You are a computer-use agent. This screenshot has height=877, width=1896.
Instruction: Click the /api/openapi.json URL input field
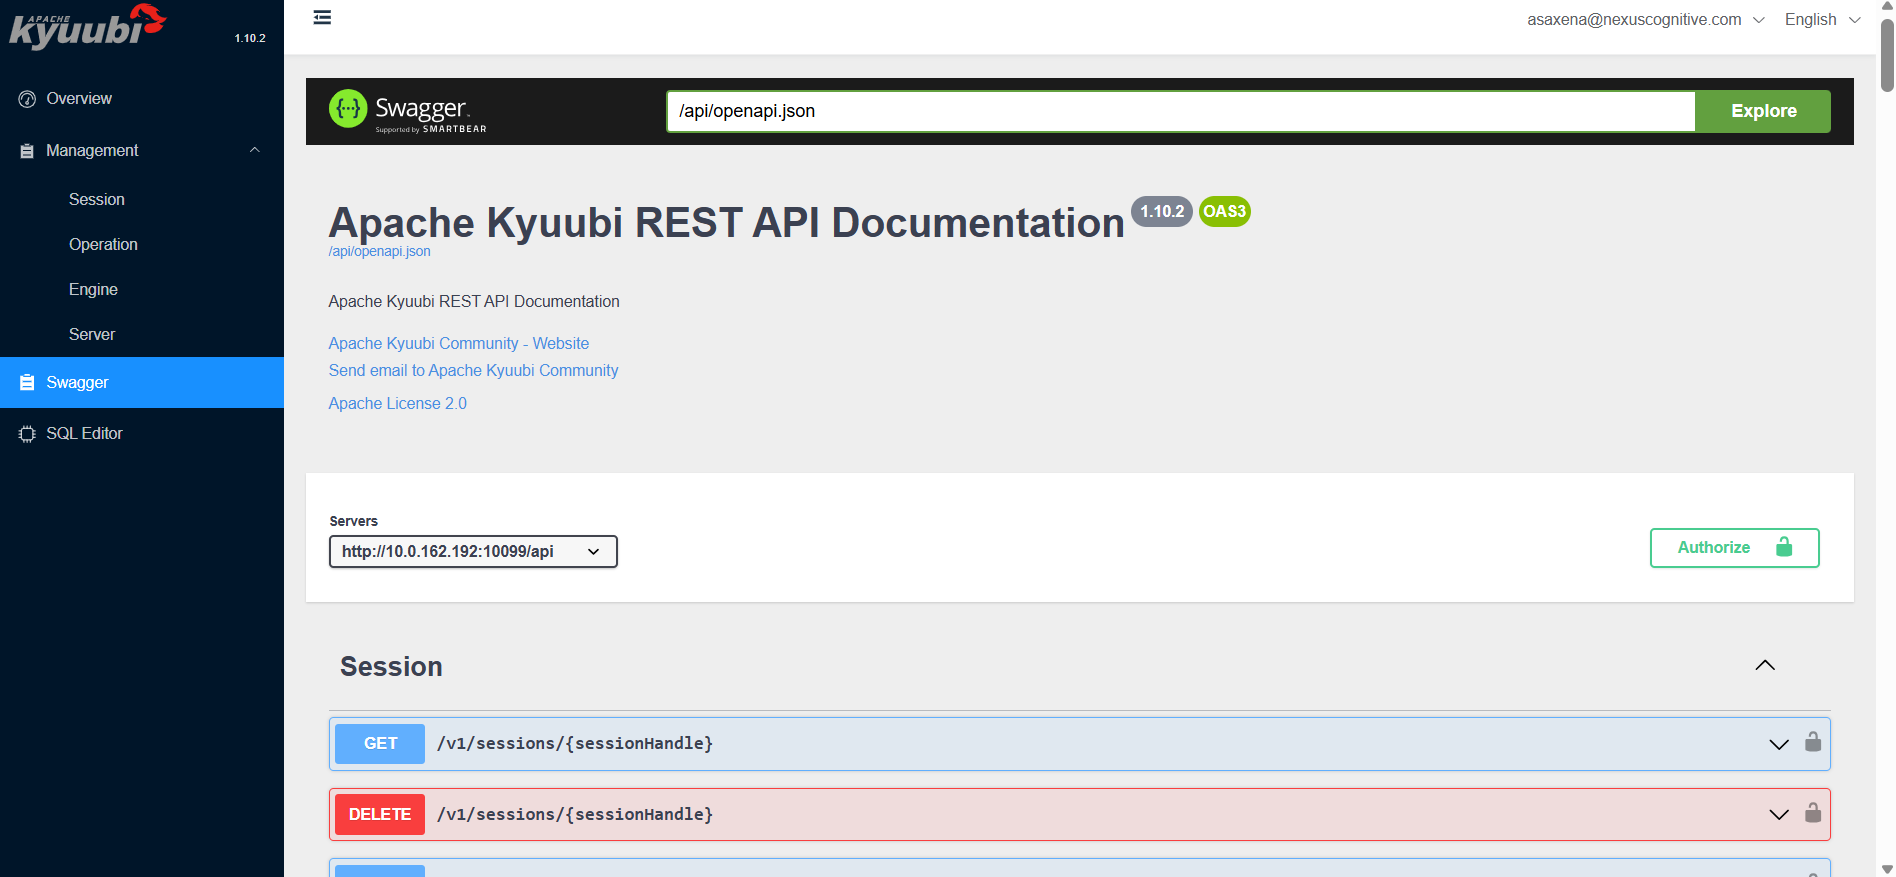(x=1181, y=111)
